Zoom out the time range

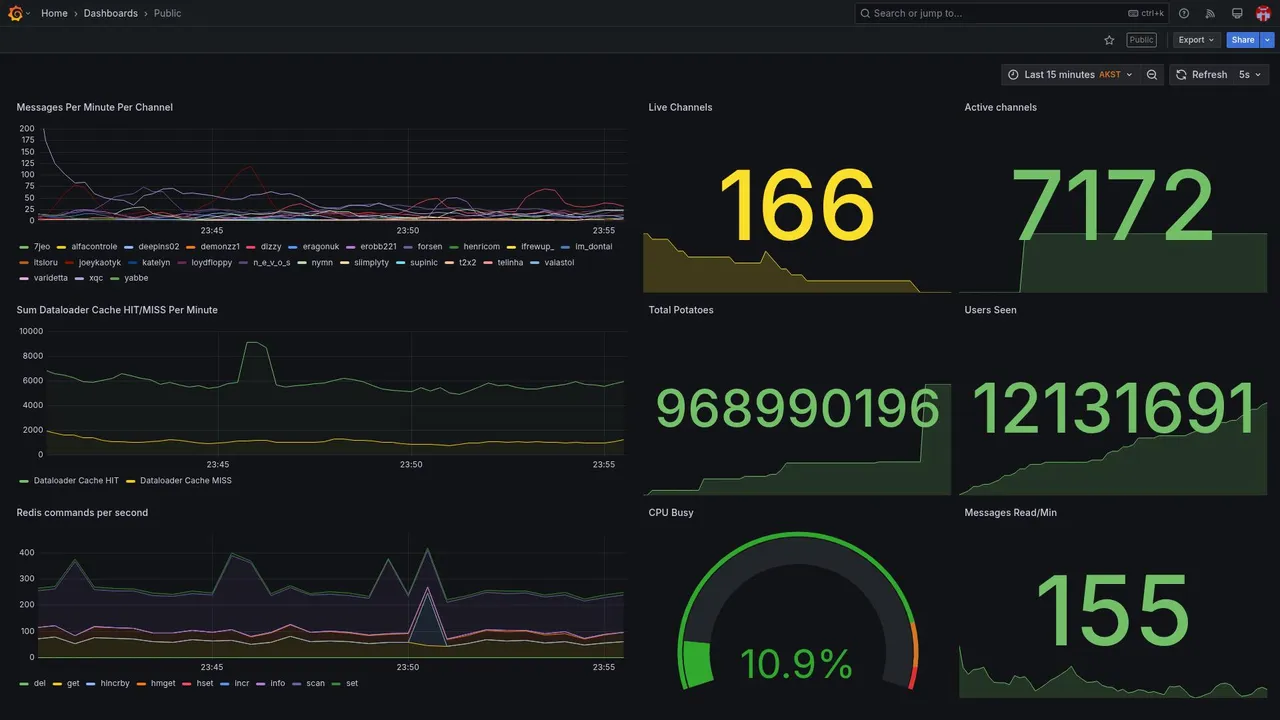click(x=1152, y=75)
